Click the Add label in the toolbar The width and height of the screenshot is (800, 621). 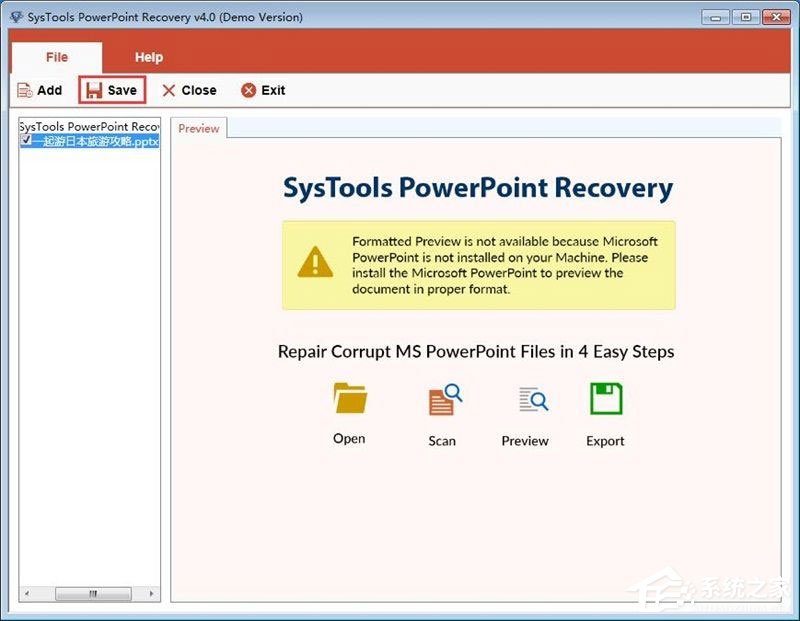pyautogui.click(x=49, y=90)
